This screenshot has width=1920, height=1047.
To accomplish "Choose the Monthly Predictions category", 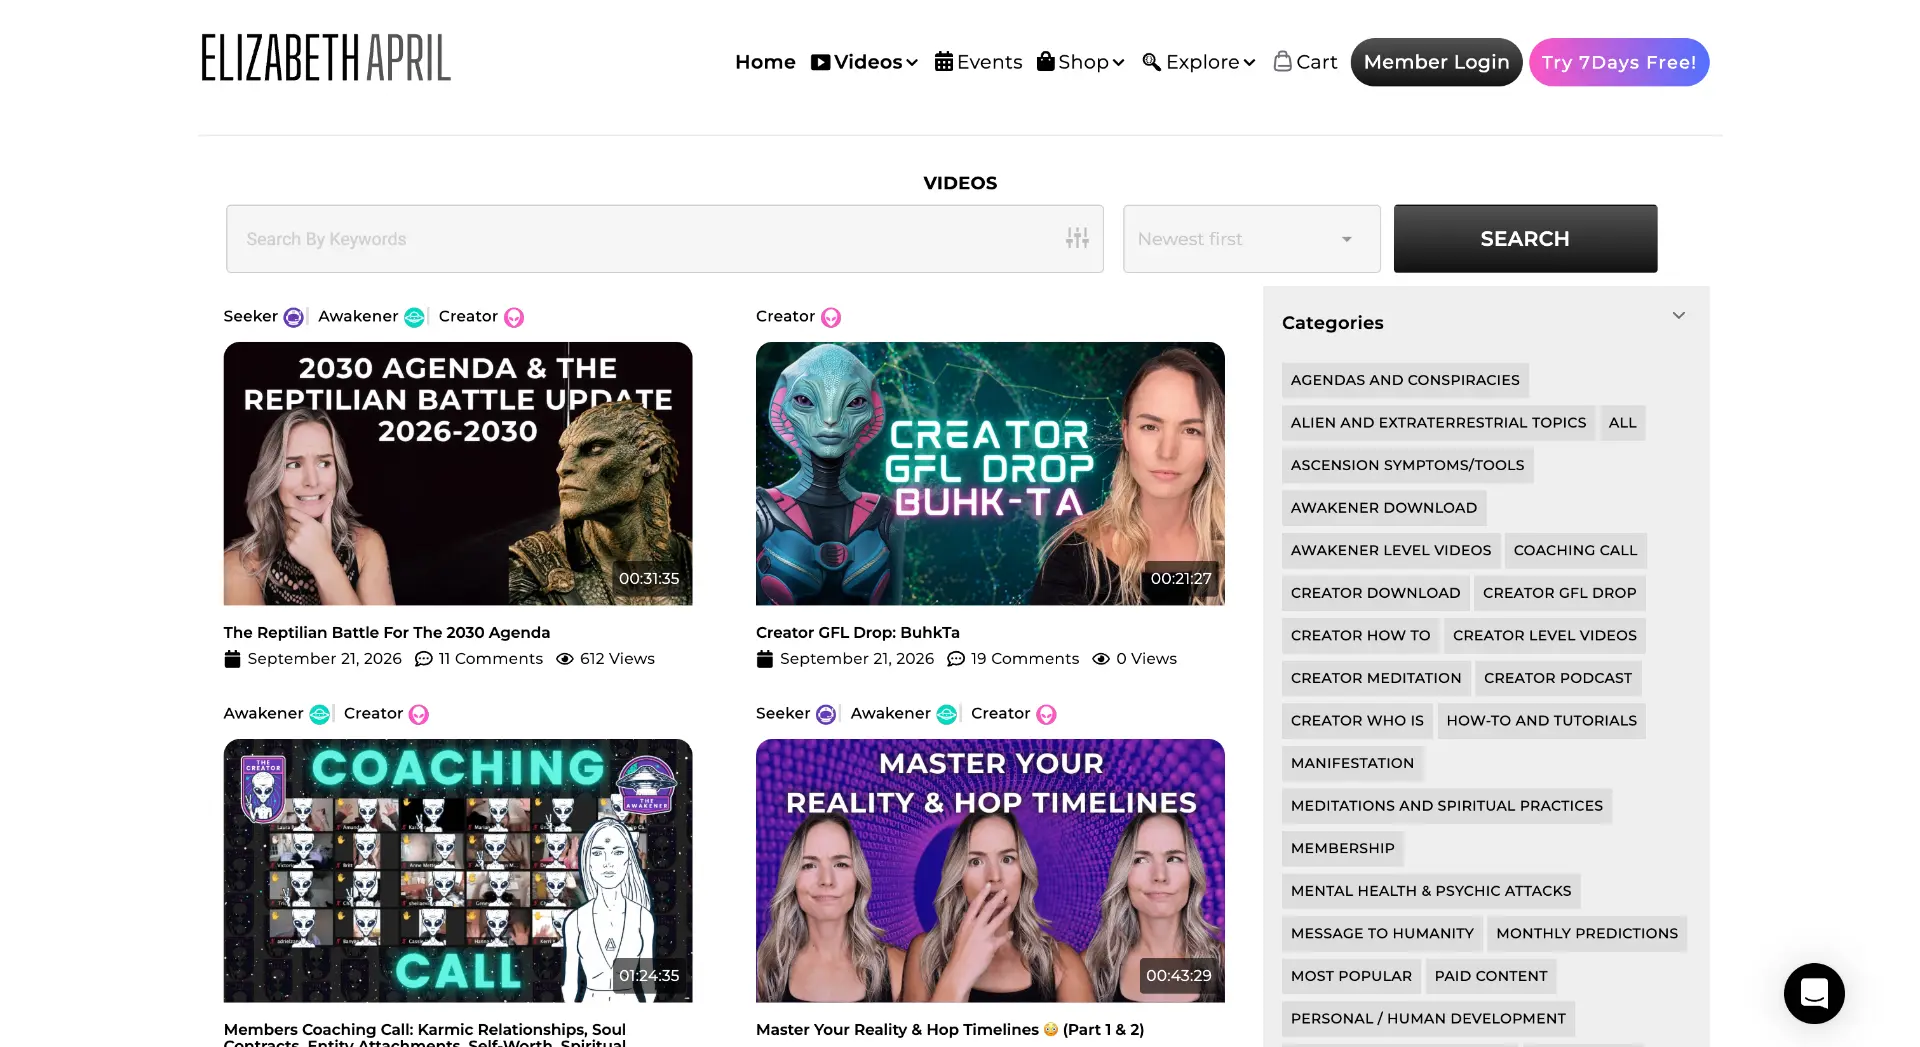I will click(x=1587, y=933).
